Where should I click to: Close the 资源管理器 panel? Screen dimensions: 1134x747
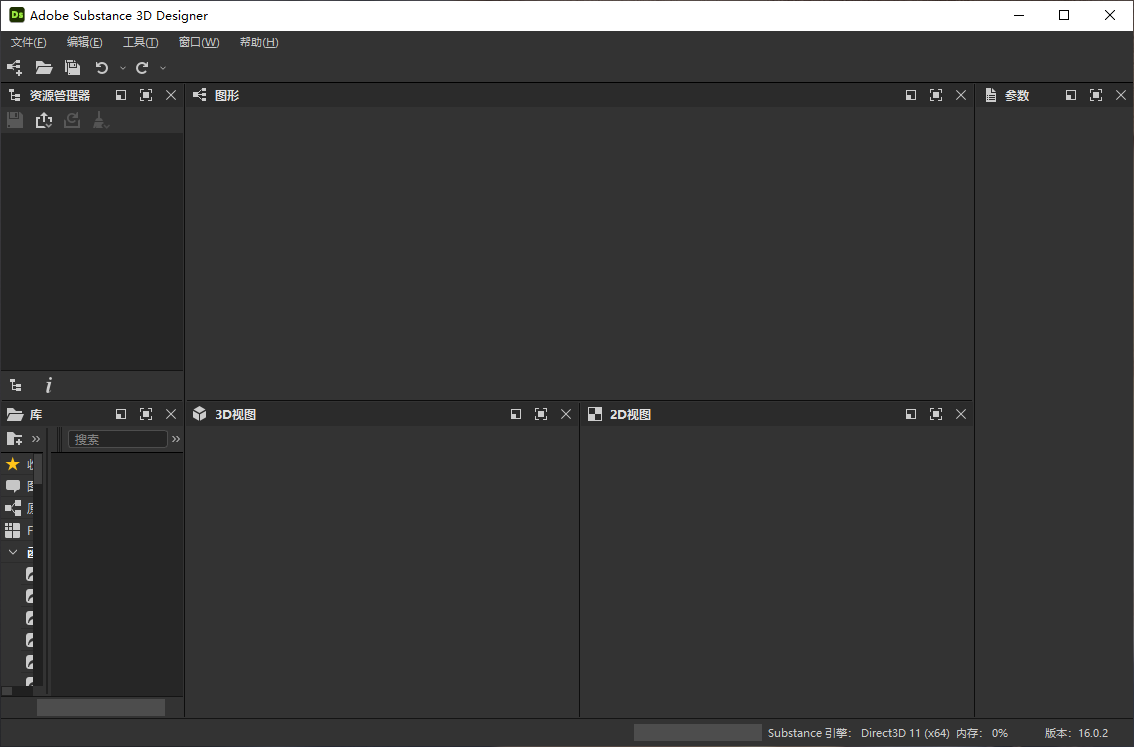[171, 95]
